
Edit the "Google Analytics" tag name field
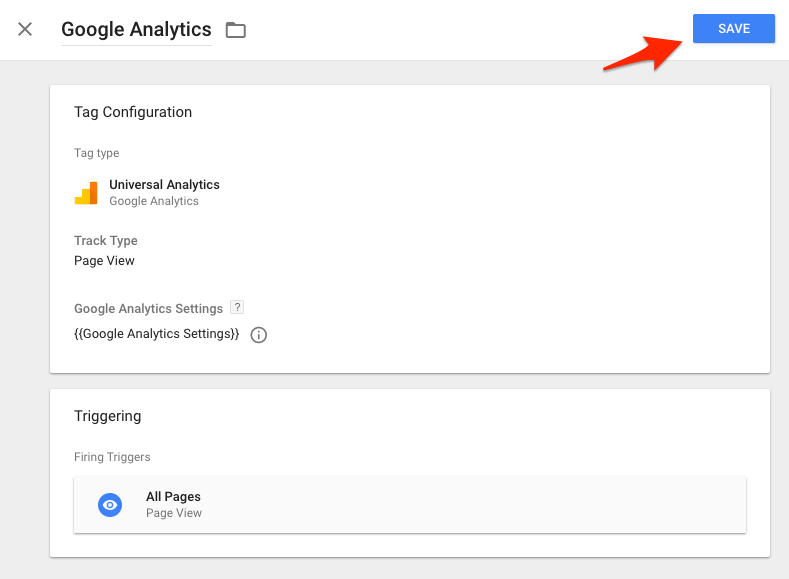(x=136, y=30)
